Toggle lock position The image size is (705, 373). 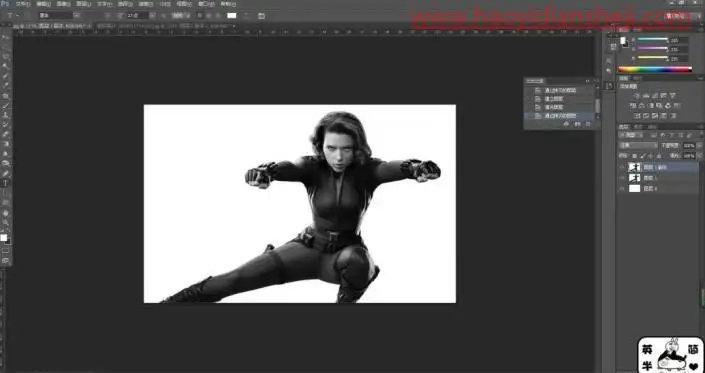coord(651,156)
